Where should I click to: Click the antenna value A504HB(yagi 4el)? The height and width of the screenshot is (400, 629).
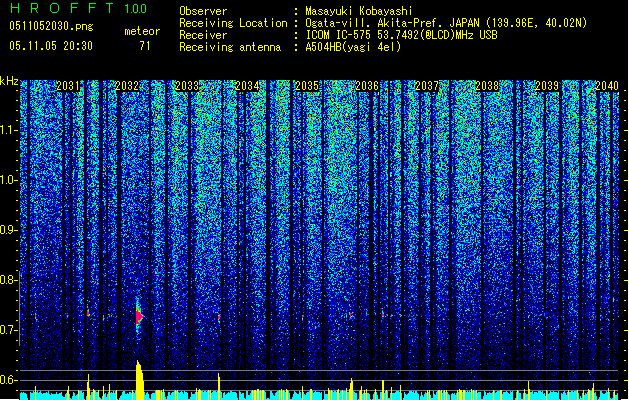click(353, 47)
